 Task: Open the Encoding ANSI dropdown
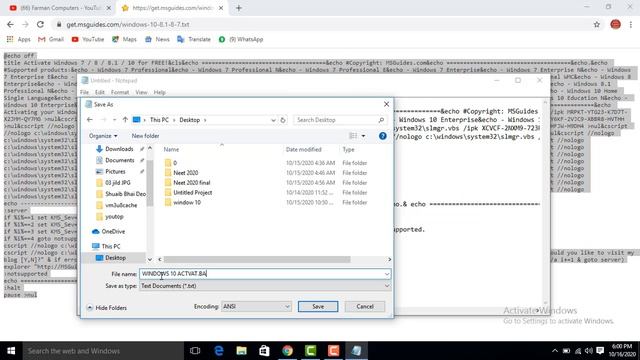(x=256, y=307)
